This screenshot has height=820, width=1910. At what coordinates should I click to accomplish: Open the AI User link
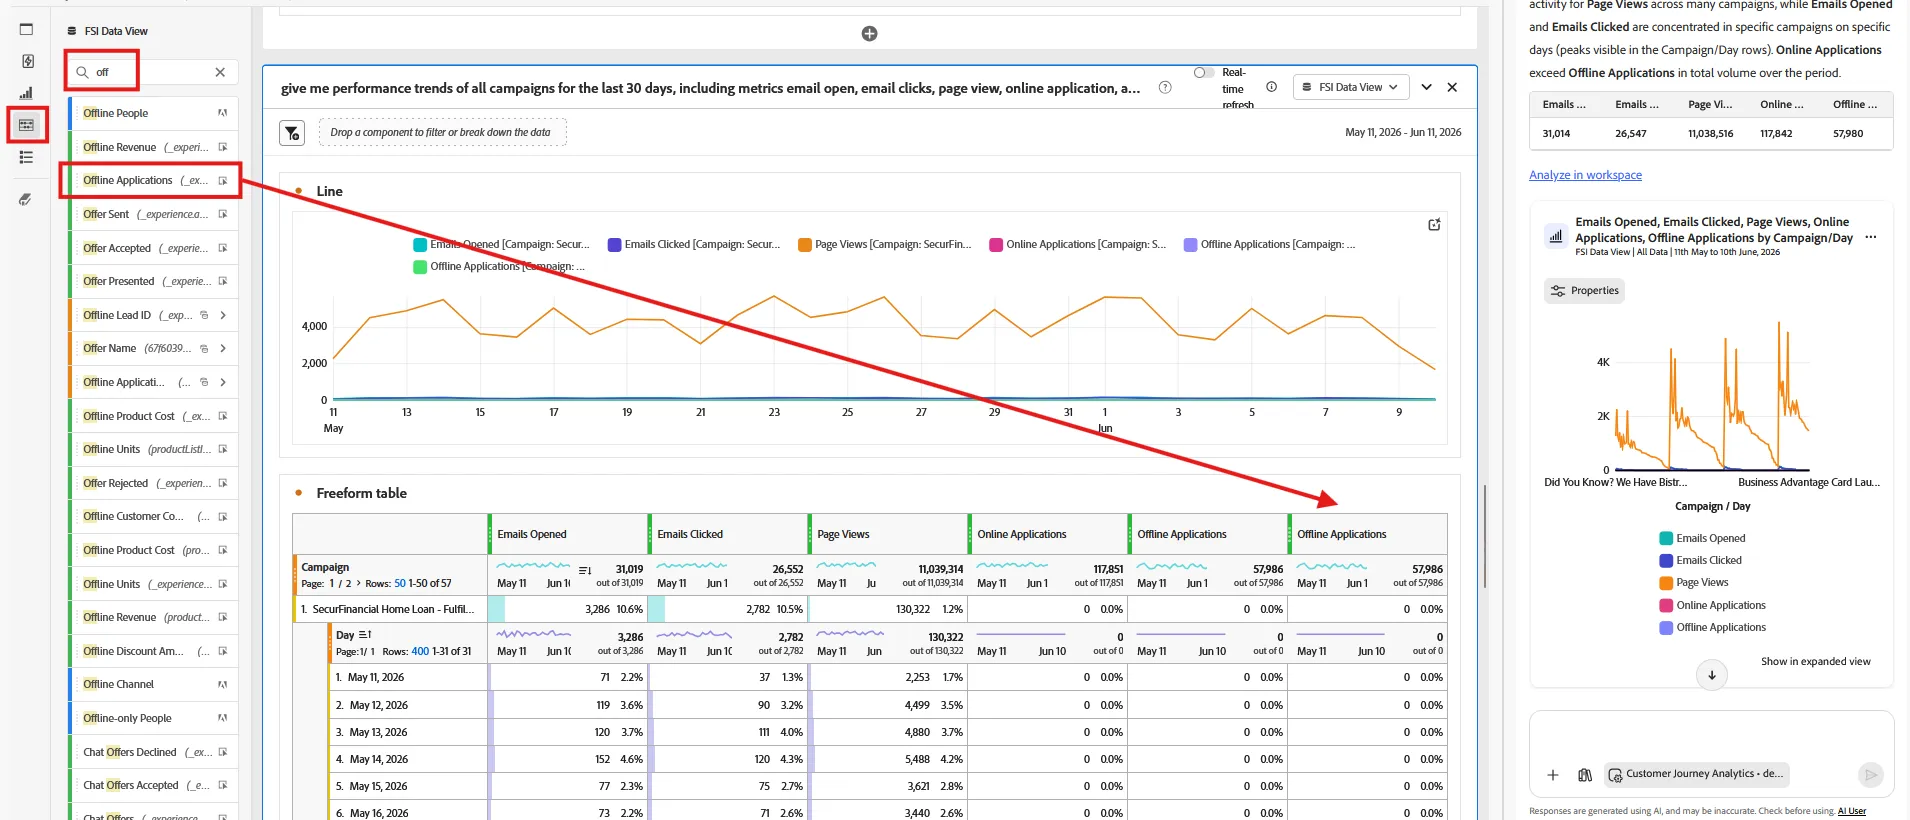[1851, 811]
